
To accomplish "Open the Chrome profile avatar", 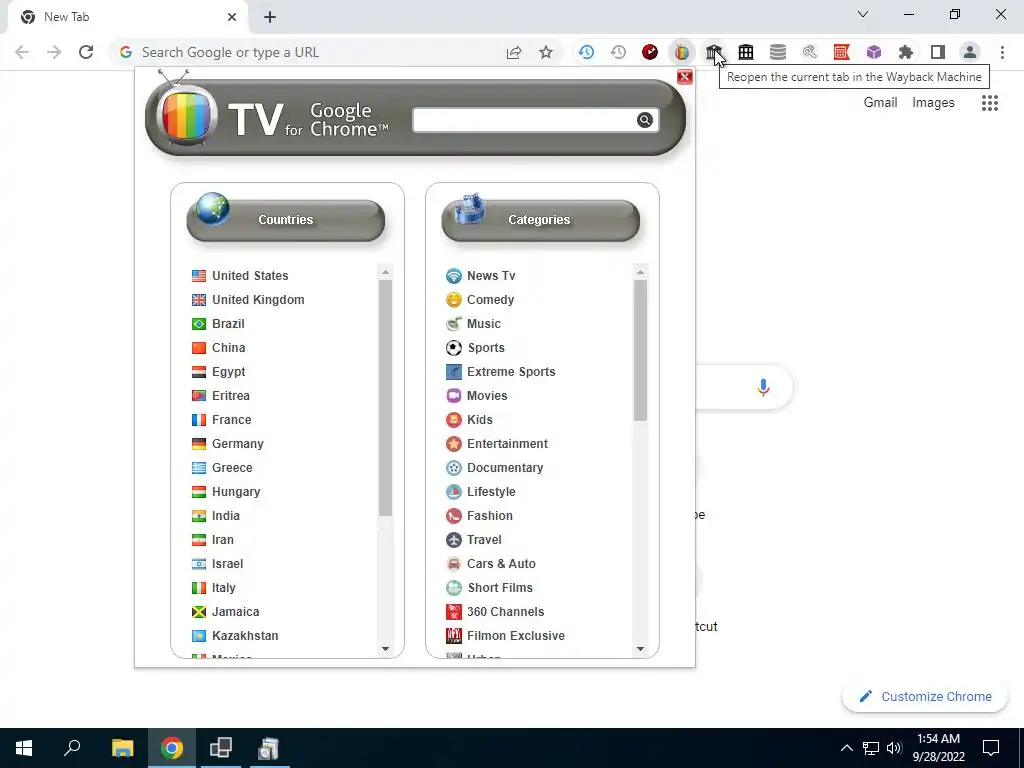I will tap(969, 52).
